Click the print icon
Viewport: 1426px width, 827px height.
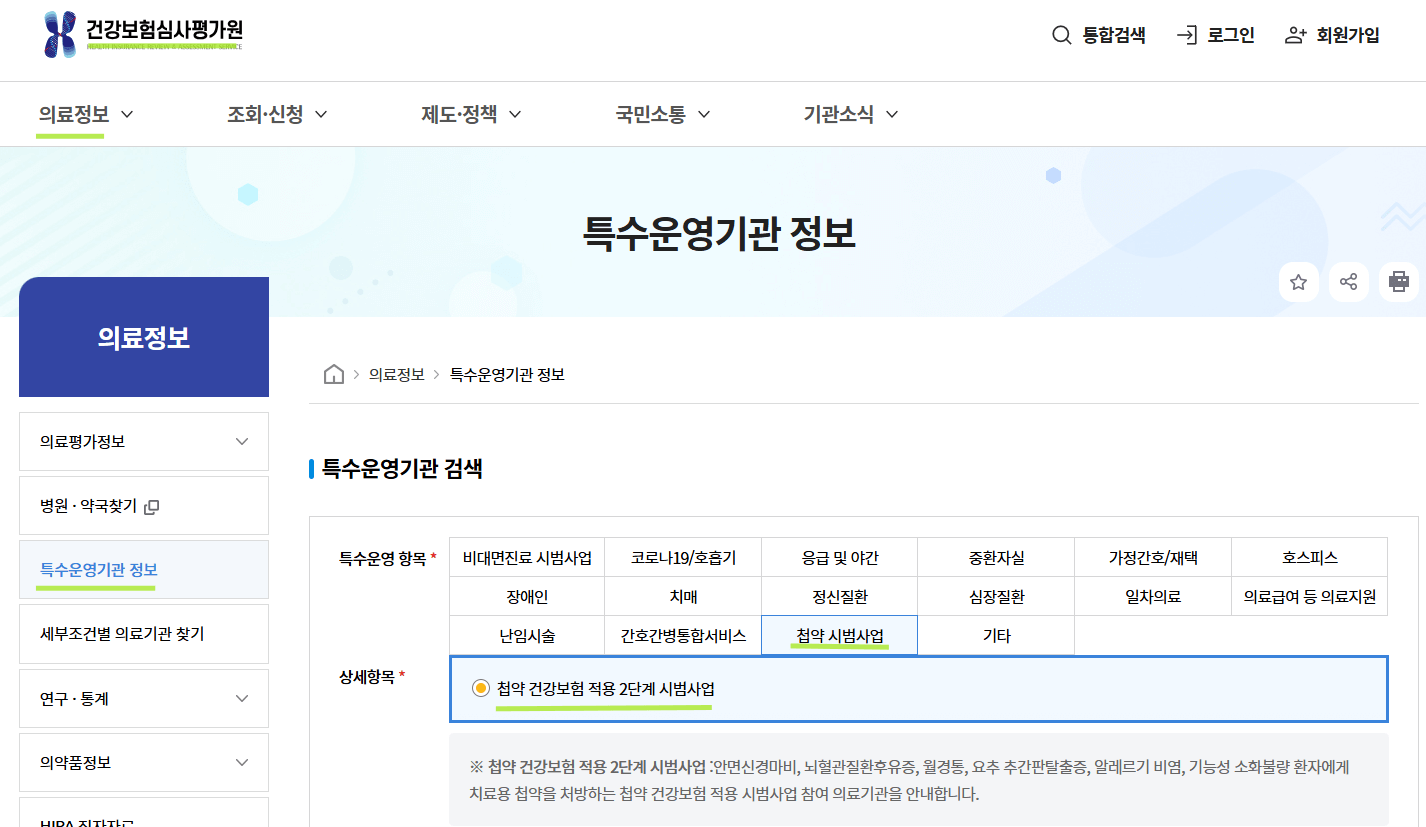(x=1398, y=282)
